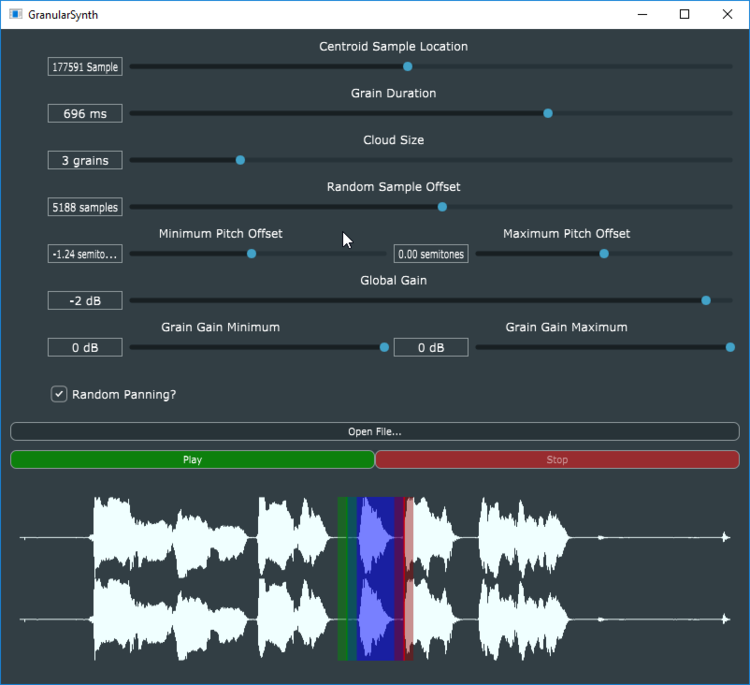Start playback with the green Play button
The image size is (750, 685).
tap(192, 460)
